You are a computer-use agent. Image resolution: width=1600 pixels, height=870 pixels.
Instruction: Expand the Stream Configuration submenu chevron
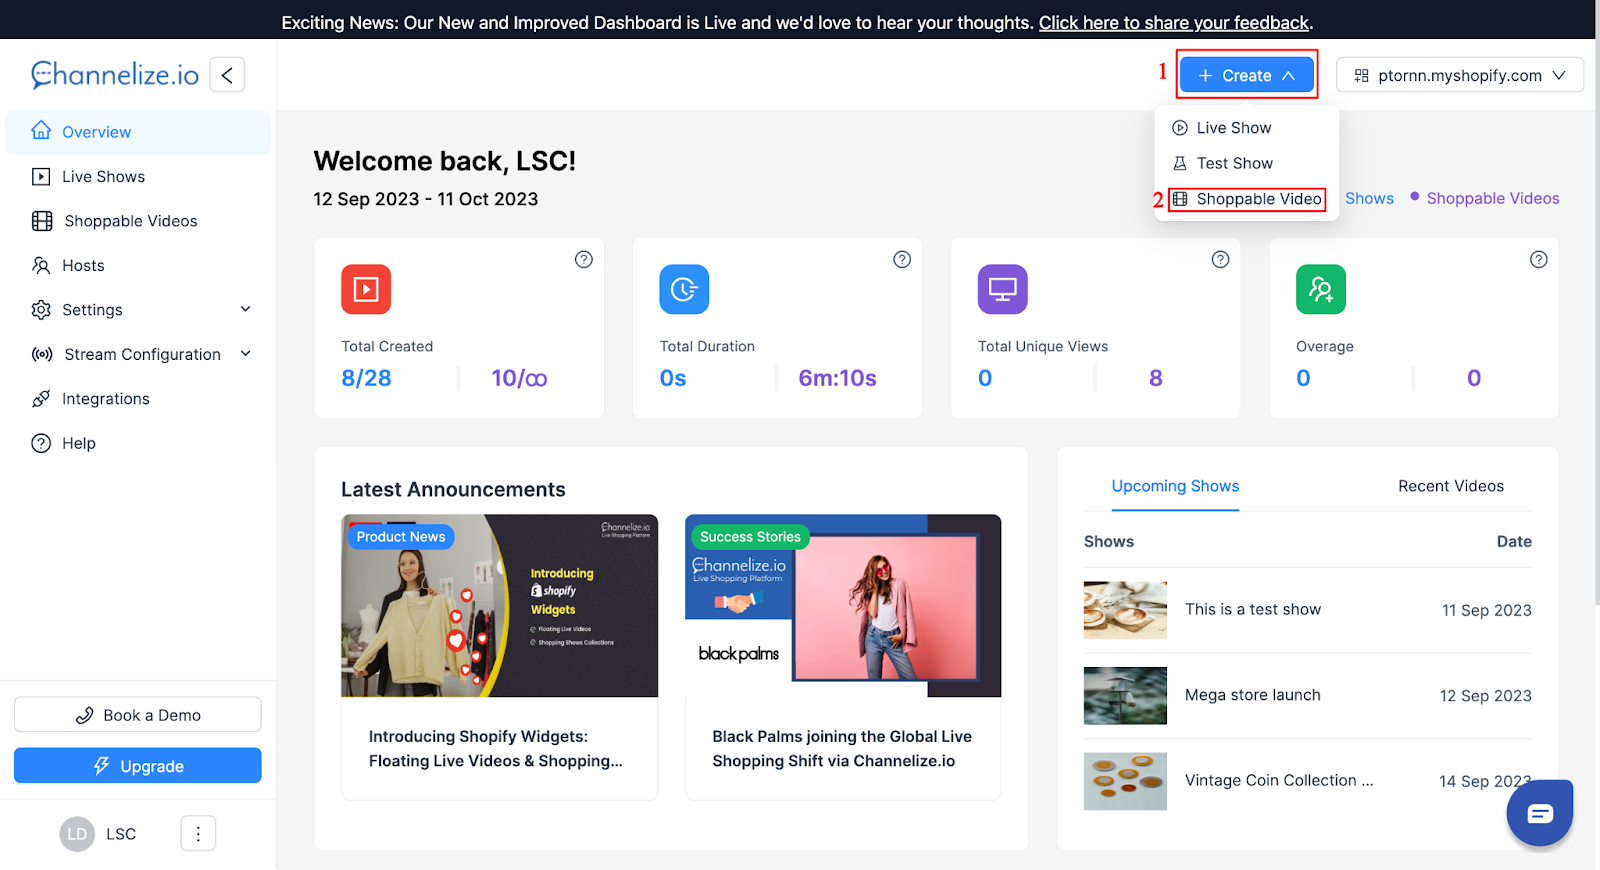246,353
